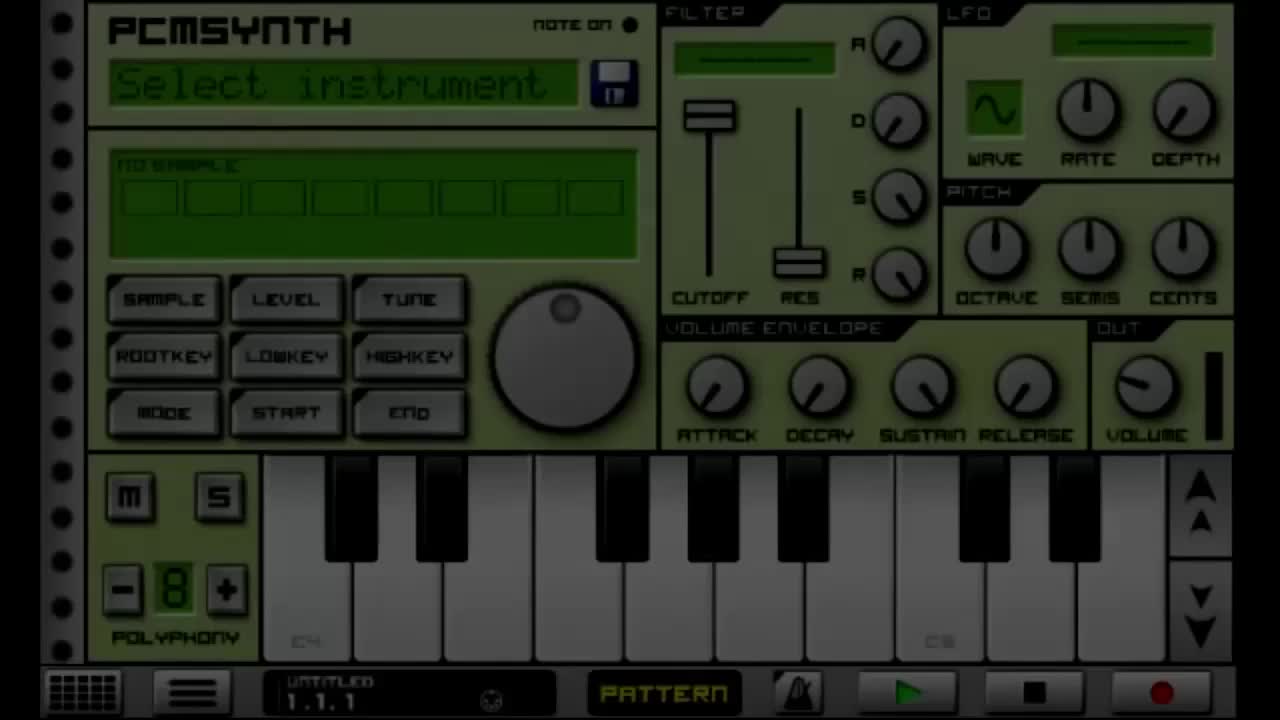Click the LFO RATE knob
Image resolution: width=1280 pixels, height=720 pixels.
click(x=1089, y=109)
